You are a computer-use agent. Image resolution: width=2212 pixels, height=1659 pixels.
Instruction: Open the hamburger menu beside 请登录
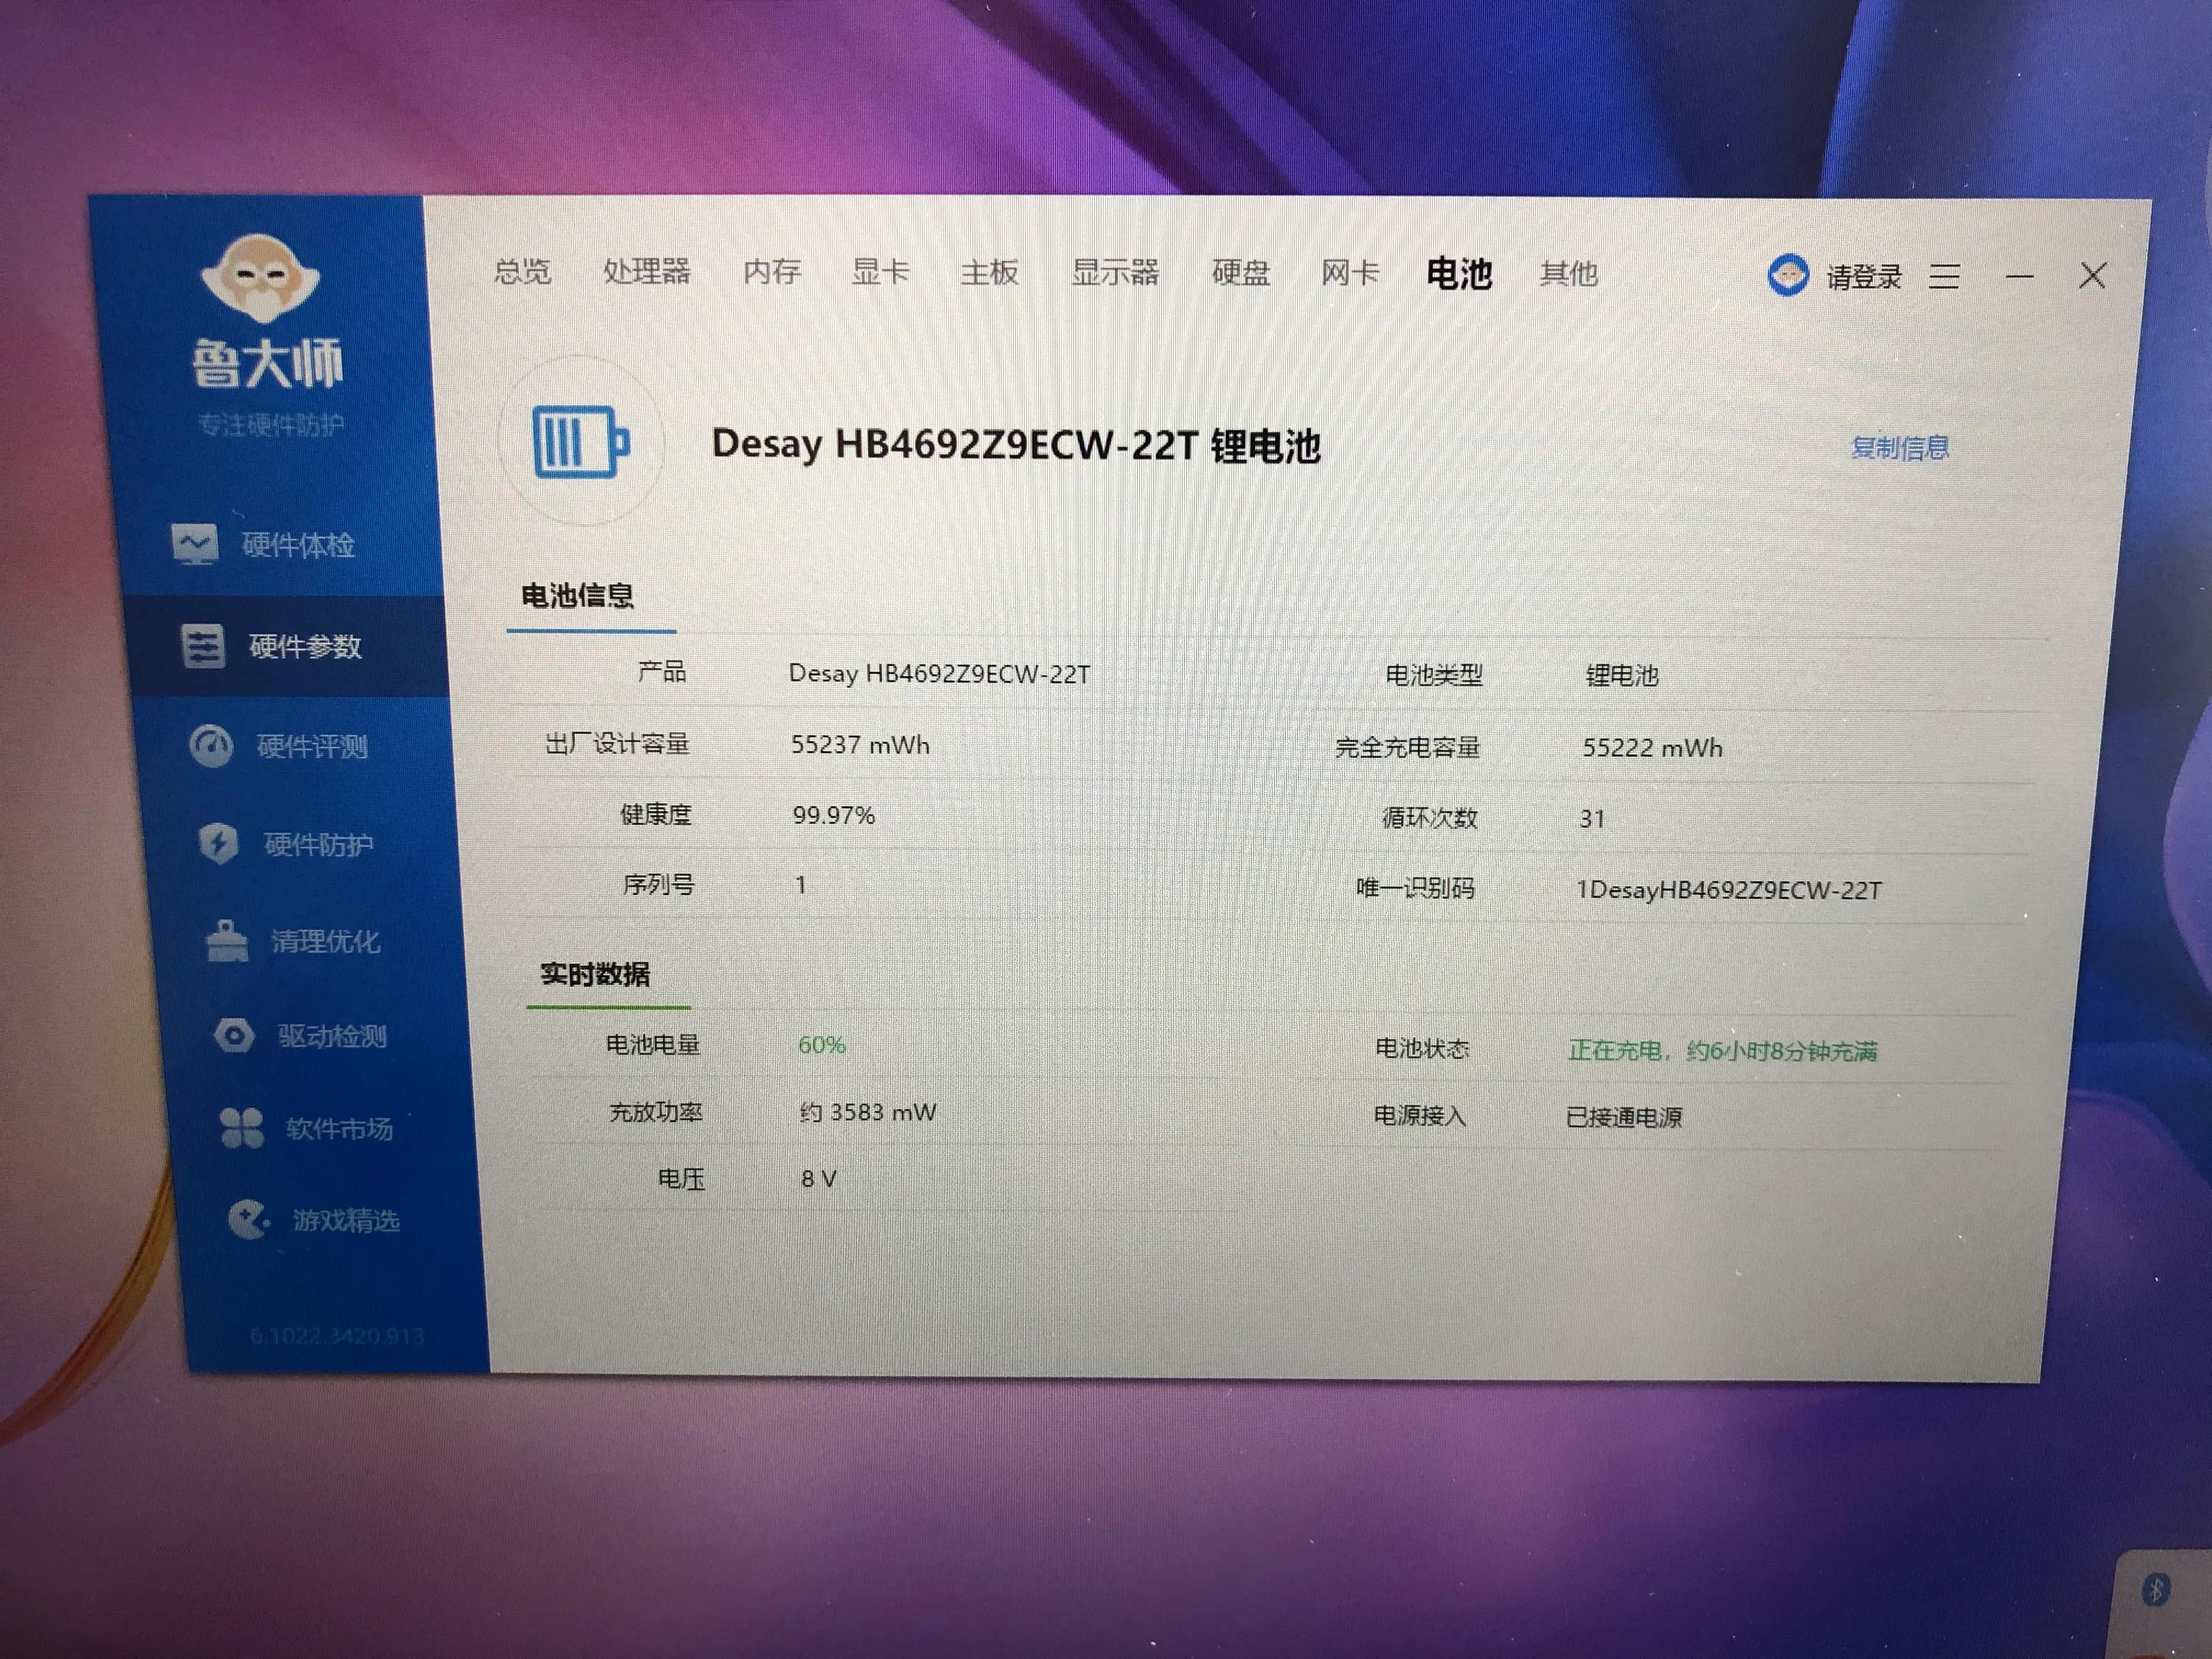point(1945,277)
